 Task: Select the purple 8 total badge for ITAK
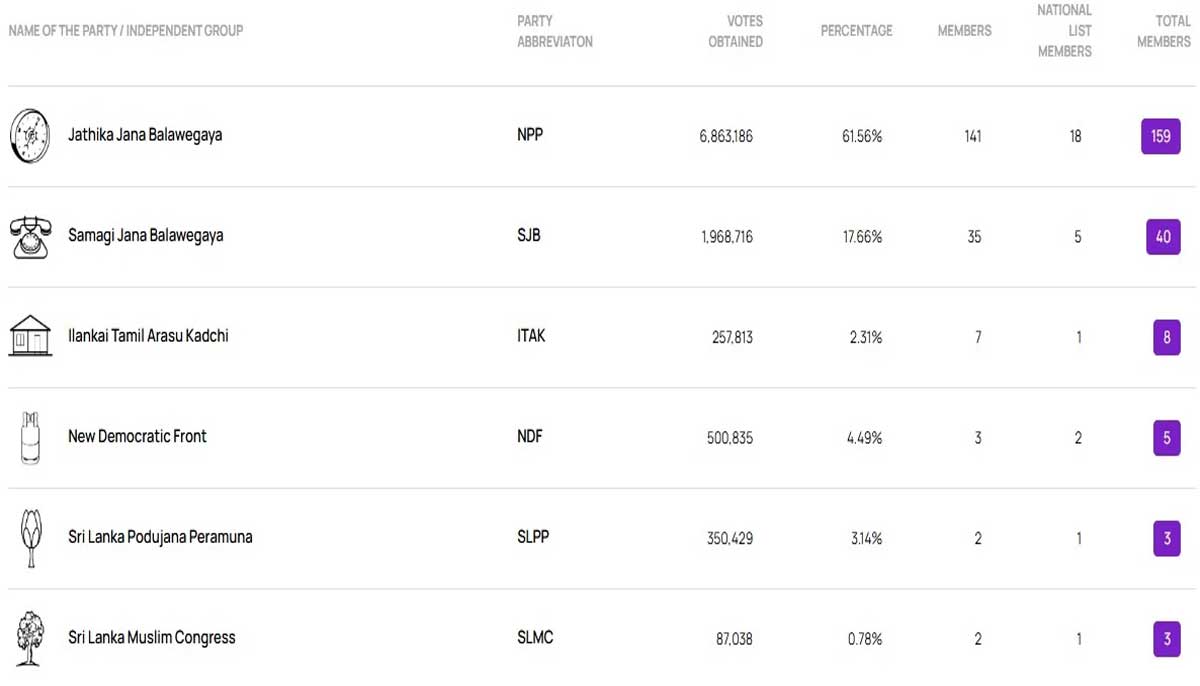1166,338
